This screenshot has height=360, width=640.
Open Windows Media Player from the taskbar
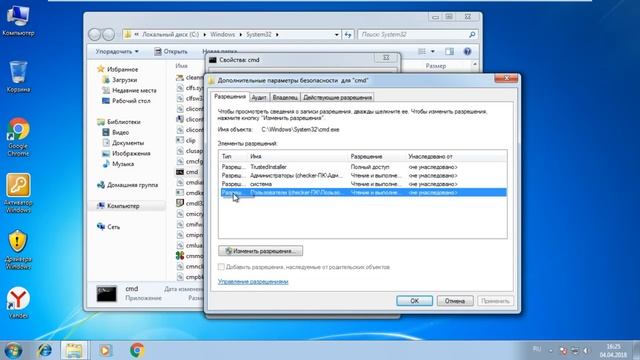pyautogui.click(x=105, y=350)
